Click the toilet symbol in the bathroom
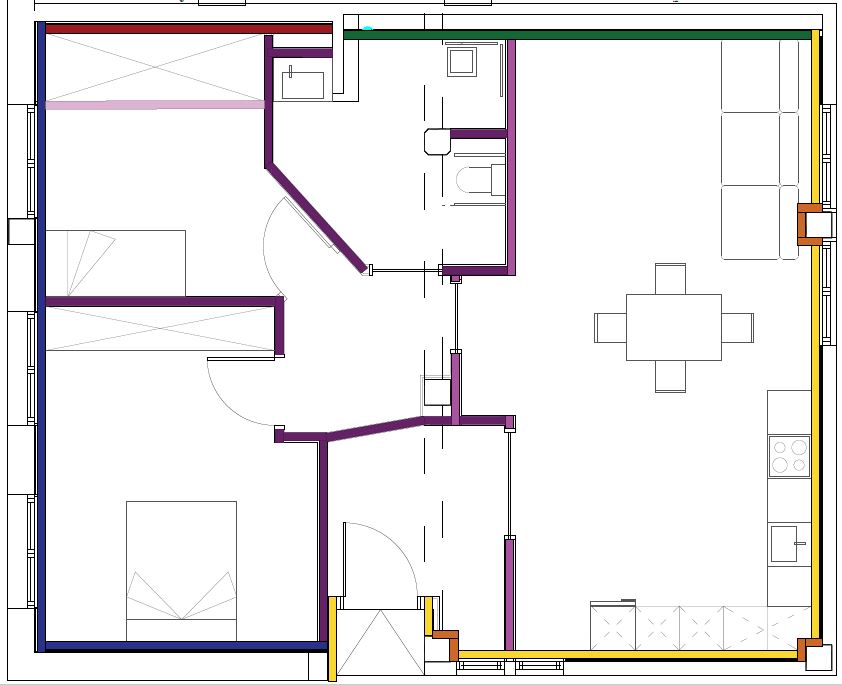 478,180
